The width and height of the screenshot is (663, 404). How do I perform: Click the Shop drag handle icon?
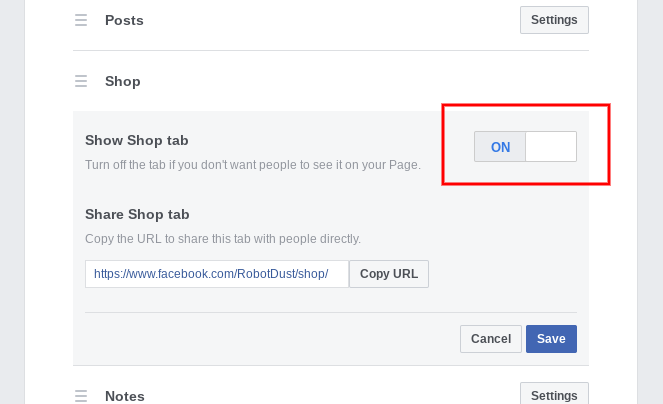[81, 81]
